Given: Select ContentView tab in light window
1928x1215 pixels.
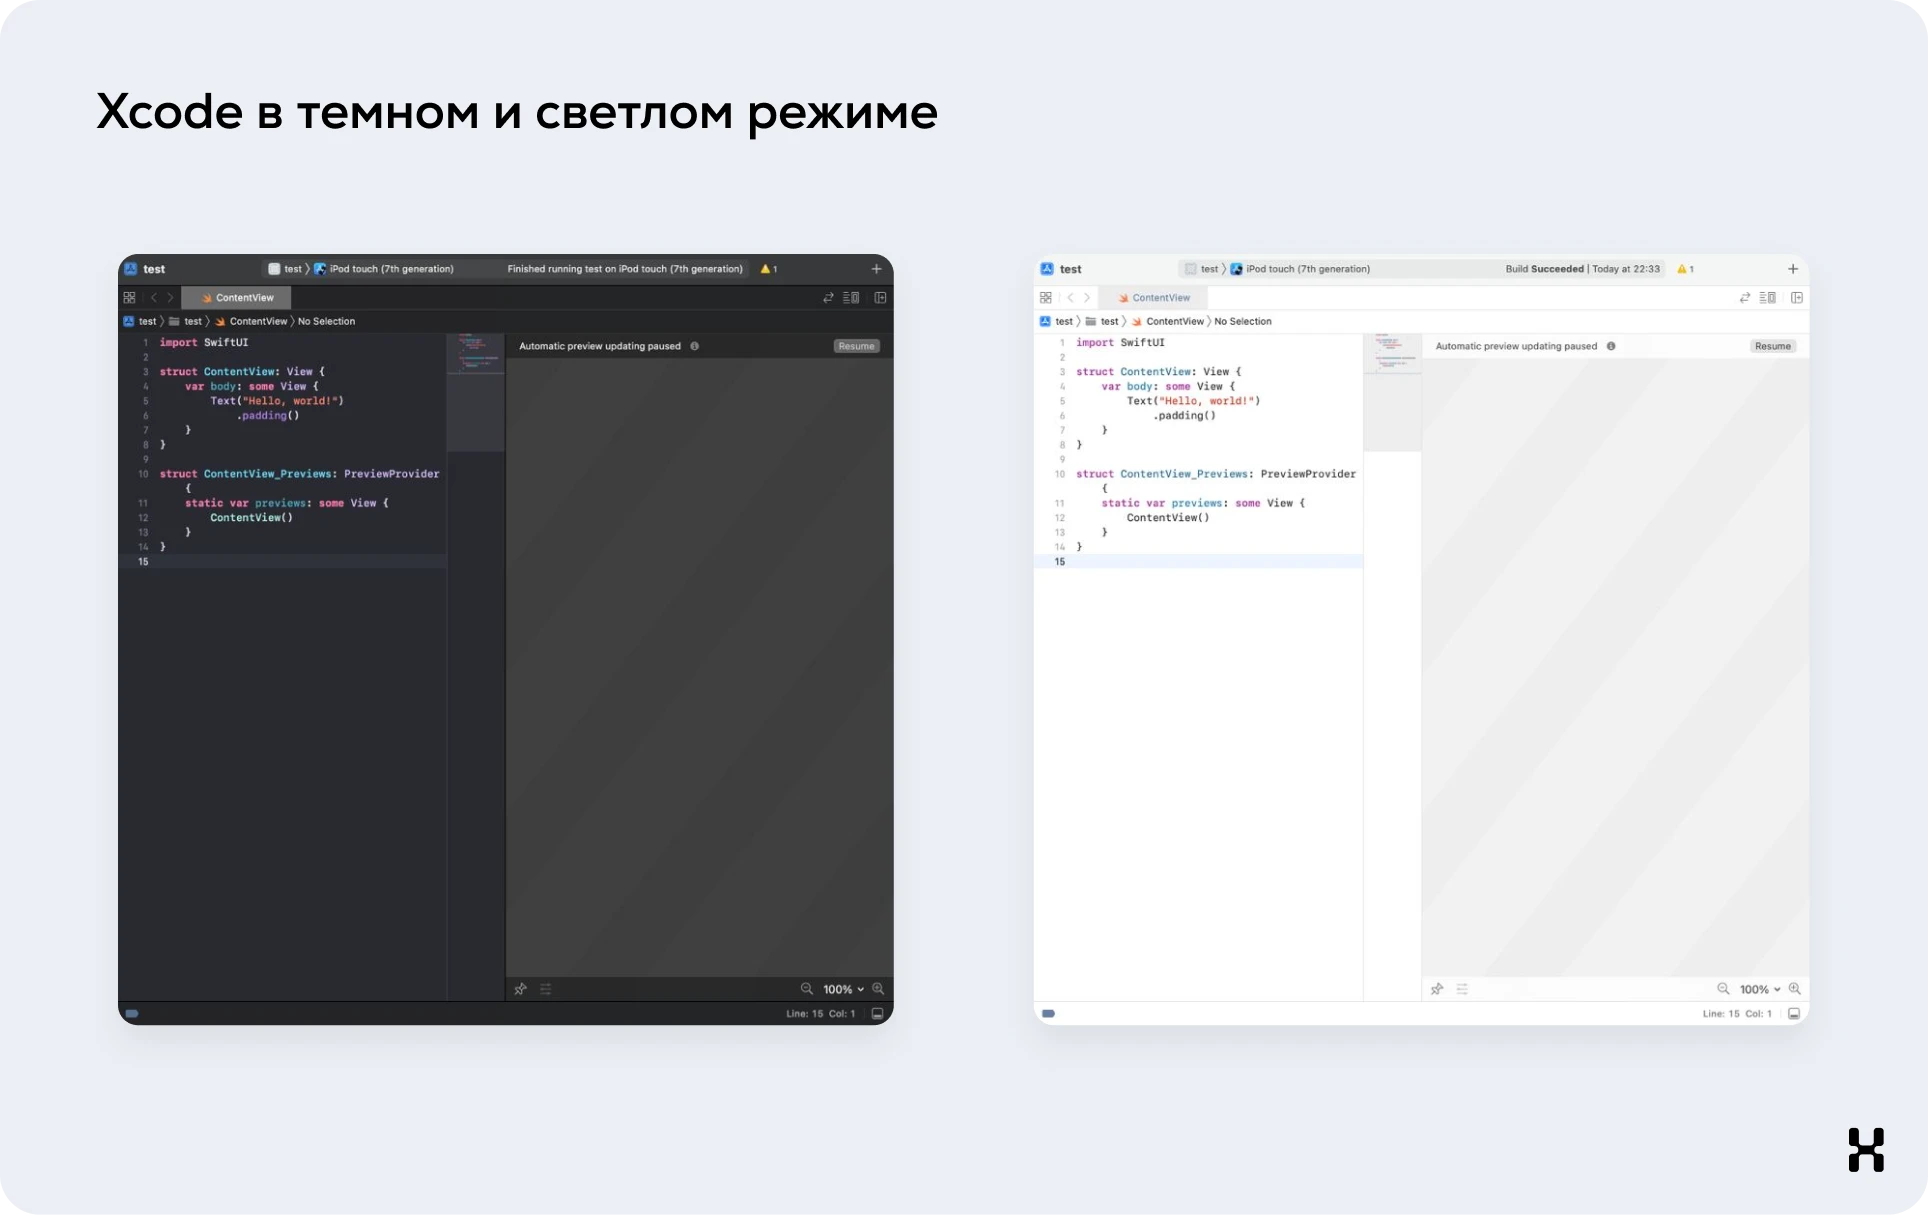Looking at the screenshot, I should pos(1154,298).
